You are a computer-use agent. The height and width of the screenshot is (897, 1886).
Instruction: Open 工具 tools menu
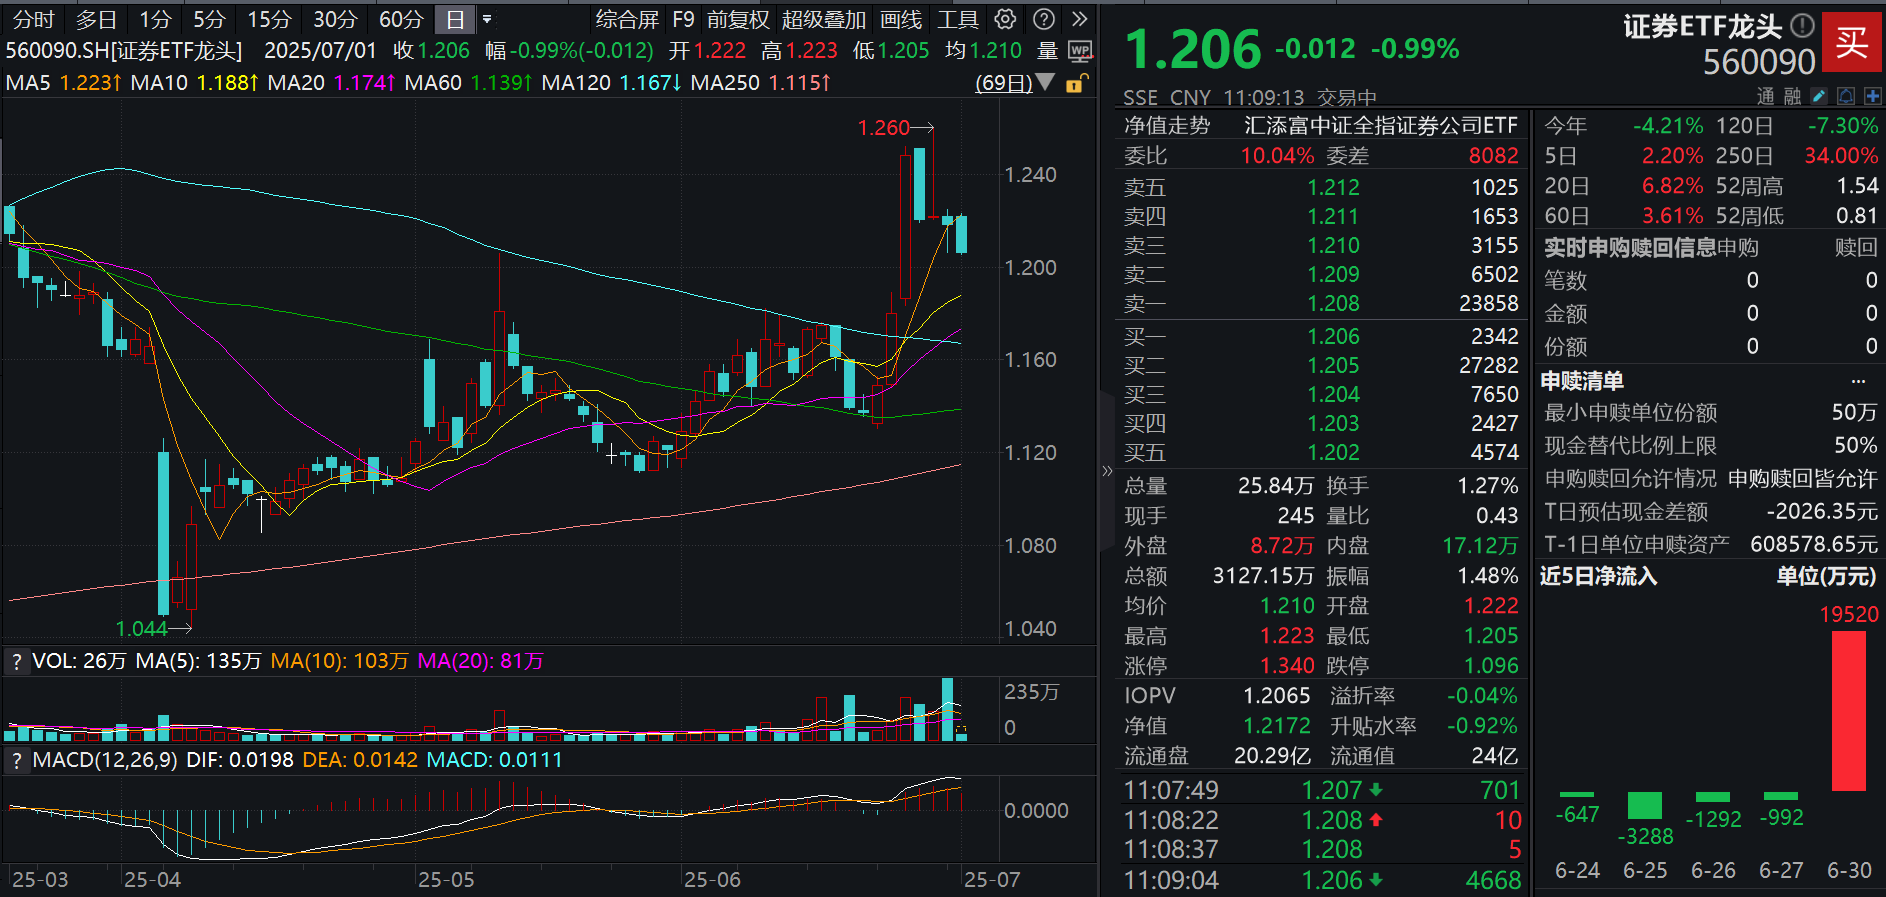pyautogui.click(x=958, y=19)
